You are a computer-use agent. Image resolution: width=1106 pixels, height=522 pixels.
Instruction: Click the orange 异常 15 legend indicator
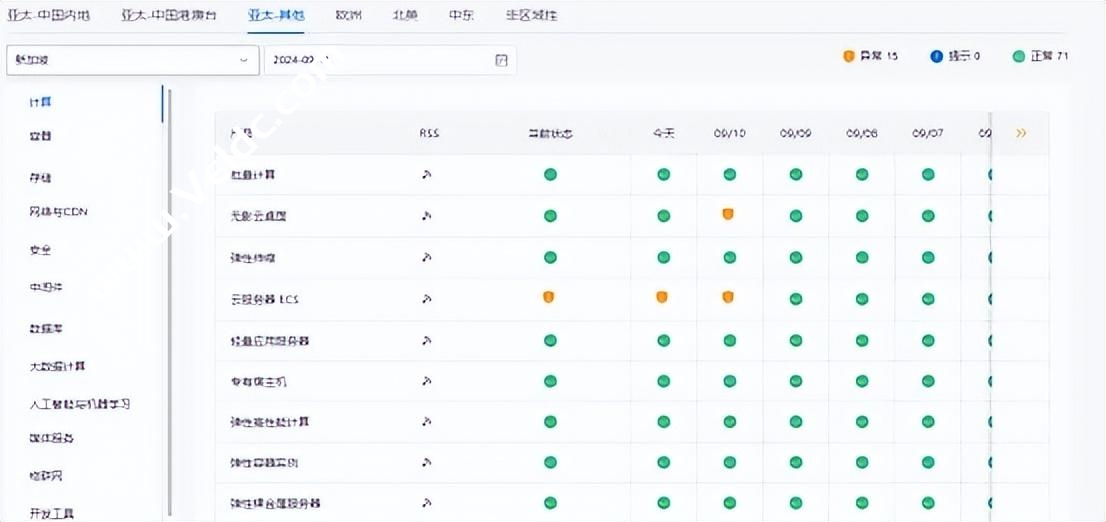click(x=849, y=56)
